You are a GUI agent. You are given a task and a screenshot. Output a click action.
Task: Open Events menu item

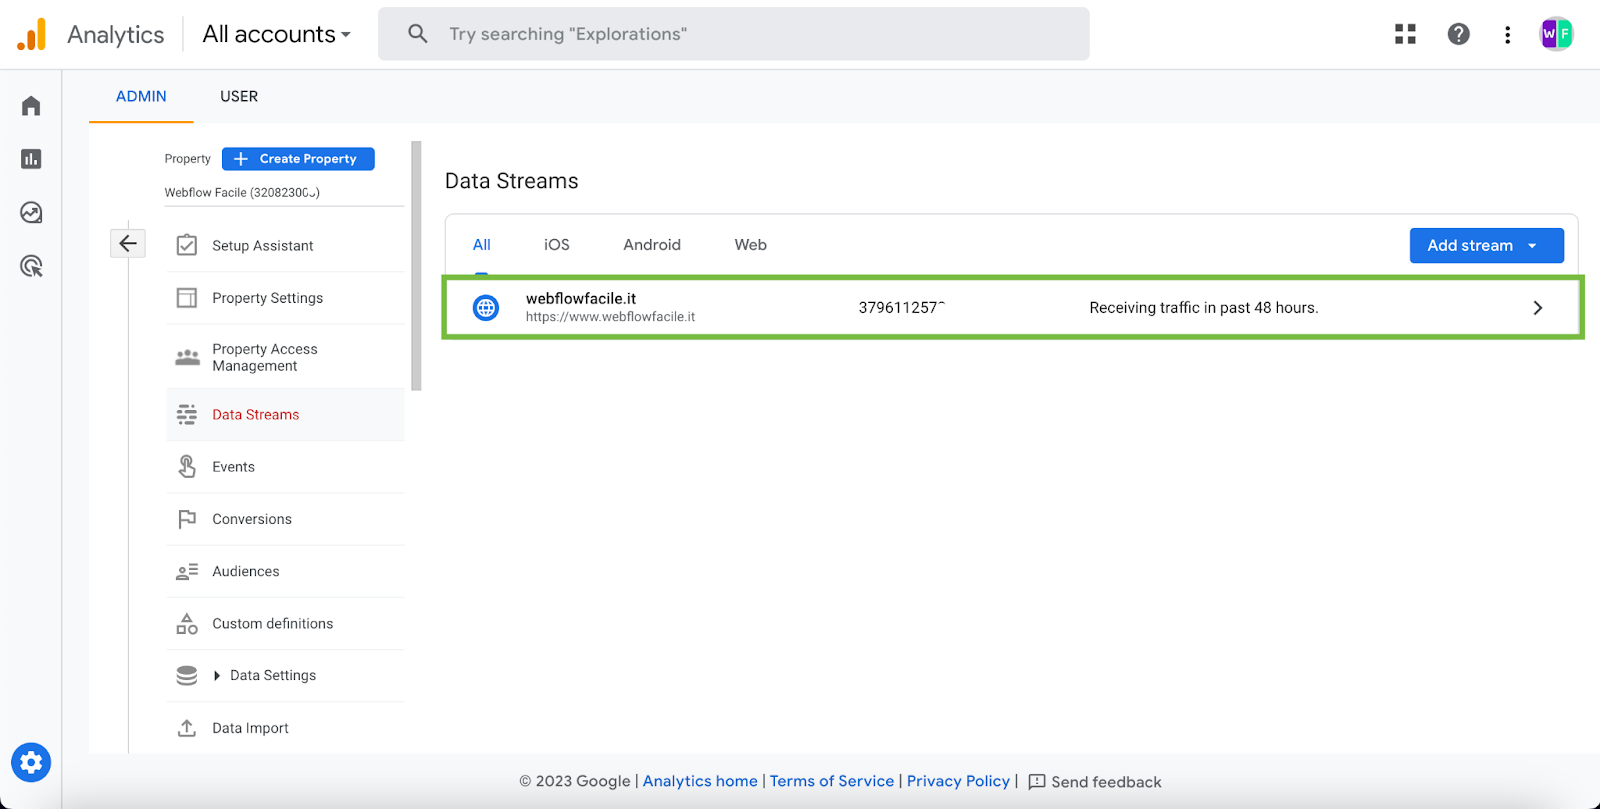tap(285, 467)
